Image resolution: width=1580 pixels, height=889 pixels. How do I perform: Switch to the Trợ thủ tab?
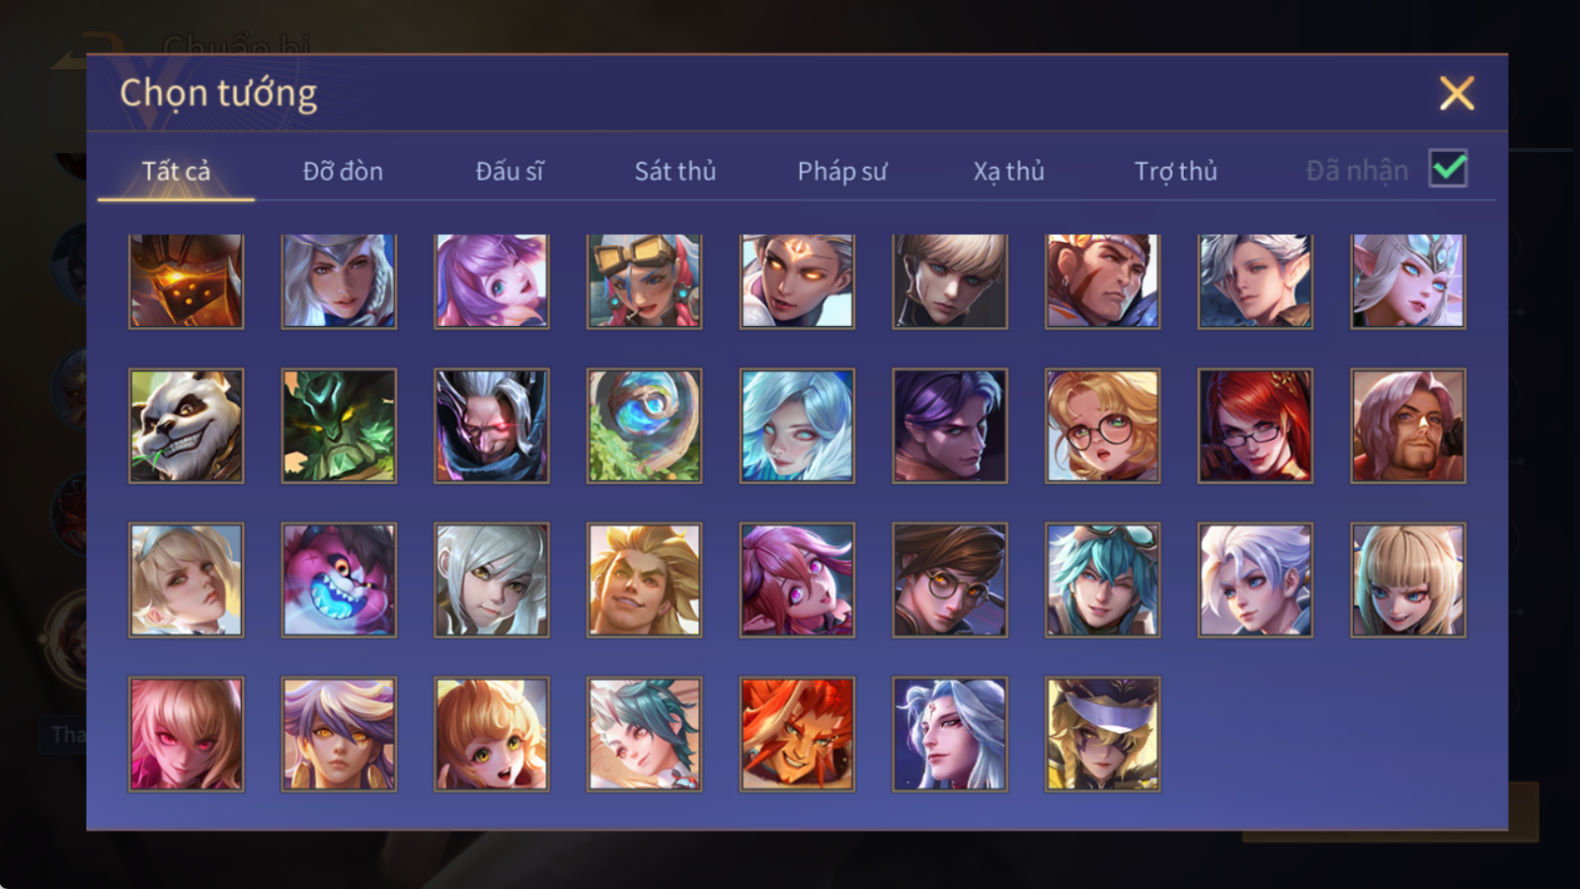(1176, 171)
